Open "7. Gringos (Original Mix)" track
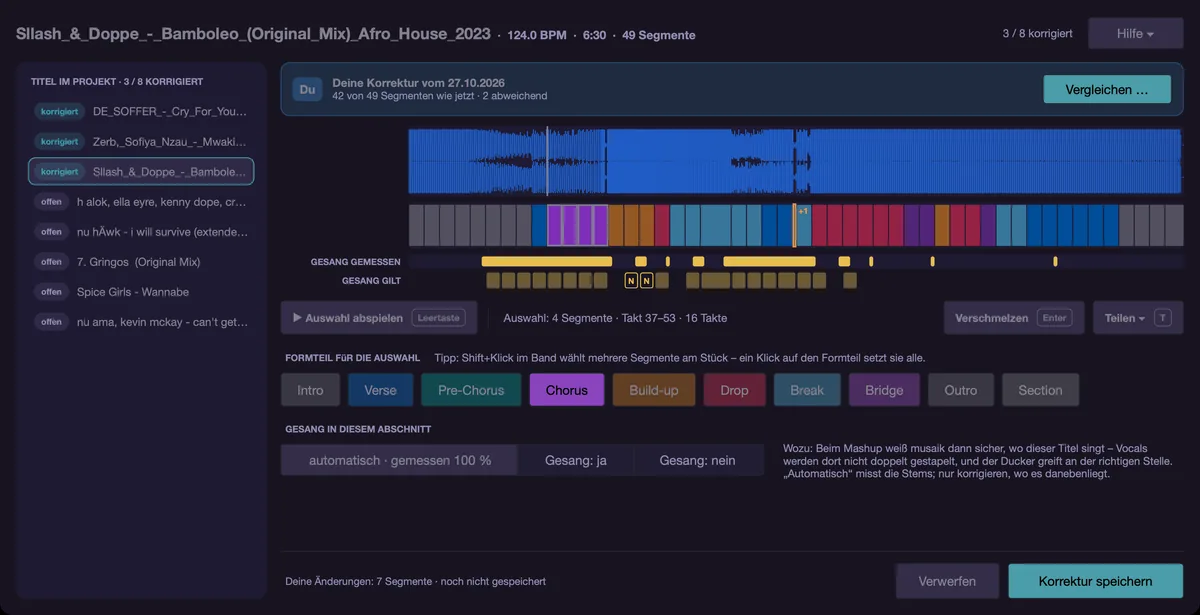 coord(141,262)
